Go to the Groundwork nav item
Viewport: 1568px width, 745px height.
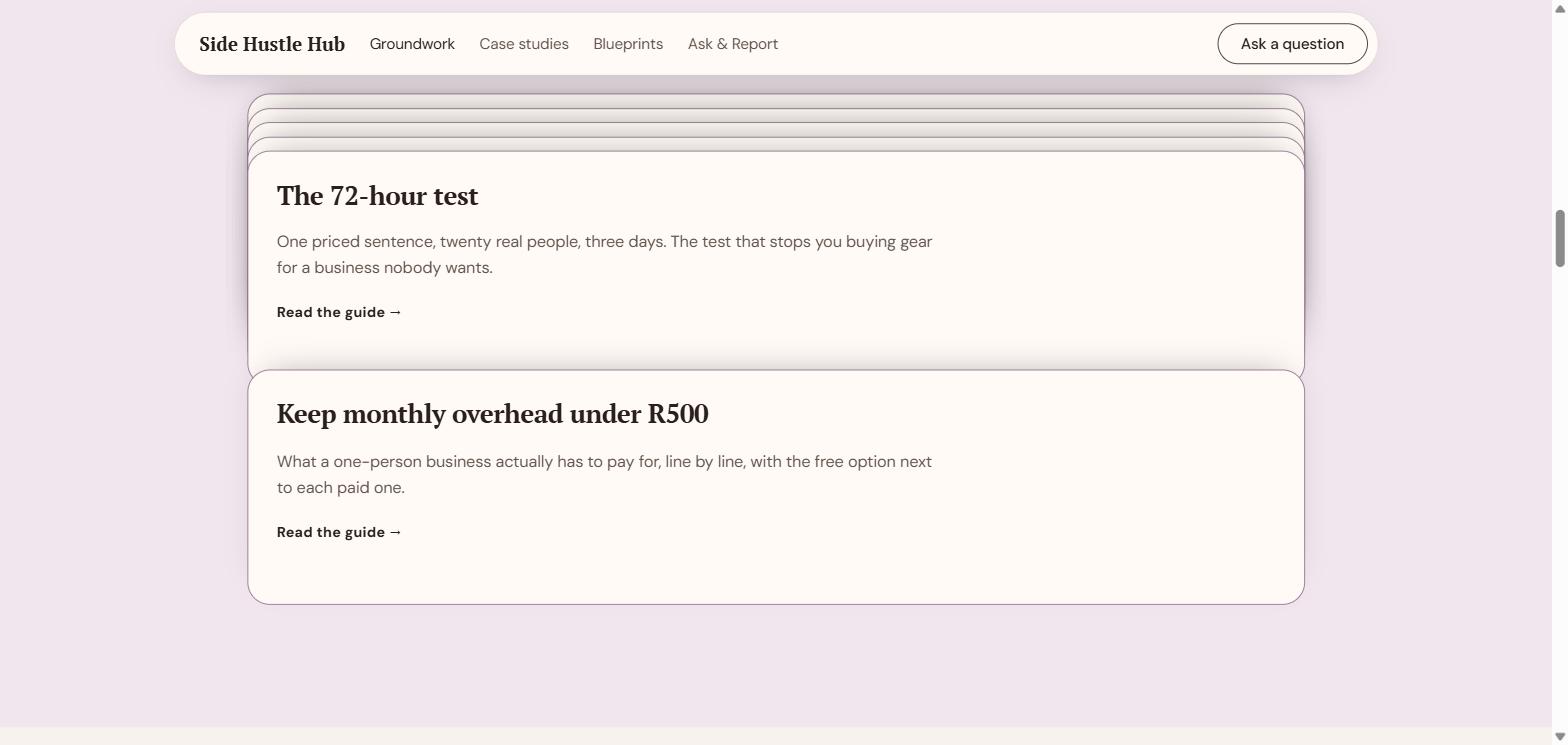click(x=412, y=44)
